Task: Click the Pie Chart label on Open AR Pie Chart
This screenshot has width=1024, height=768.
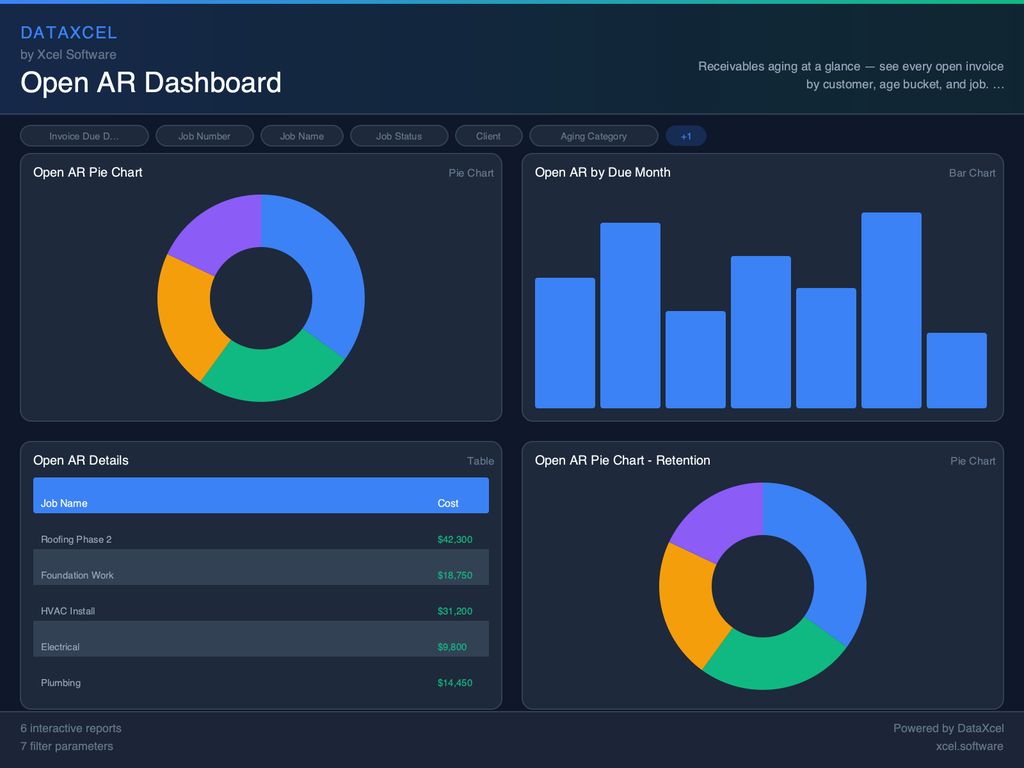Action: 471,172
